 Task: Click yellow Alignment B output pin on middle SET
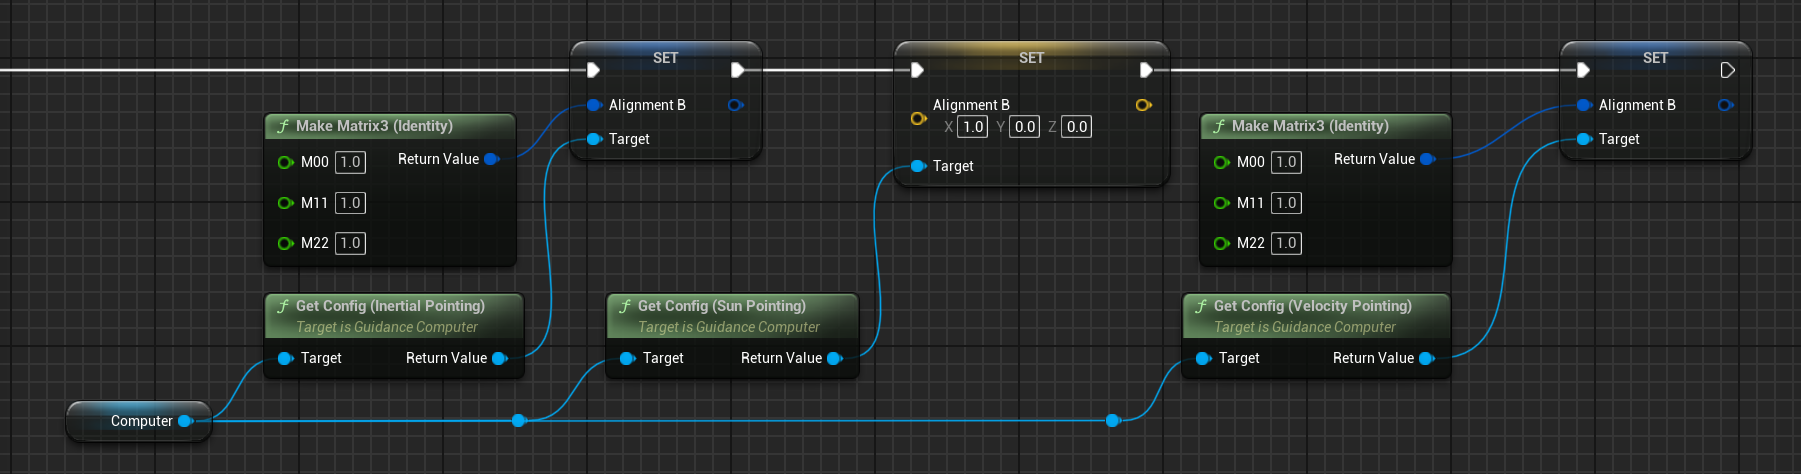pos(1143,105)
